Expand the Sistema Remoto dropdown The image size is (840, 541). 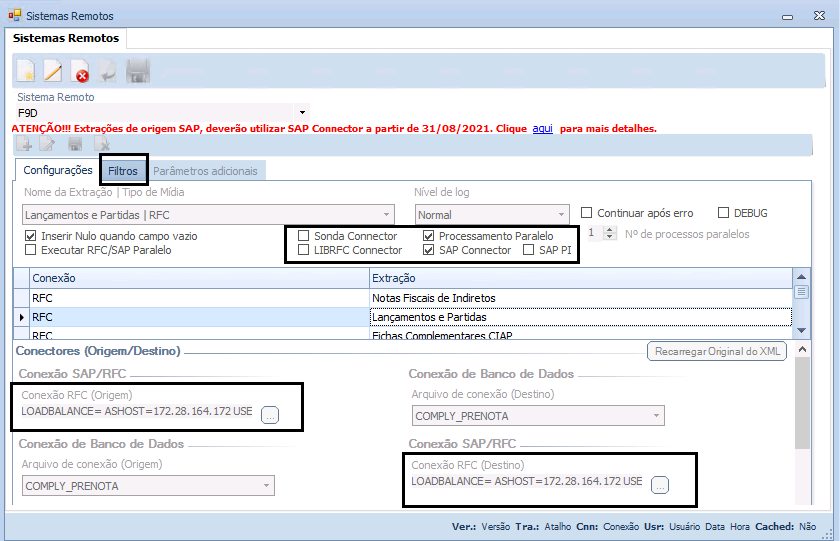coord(302,113)
